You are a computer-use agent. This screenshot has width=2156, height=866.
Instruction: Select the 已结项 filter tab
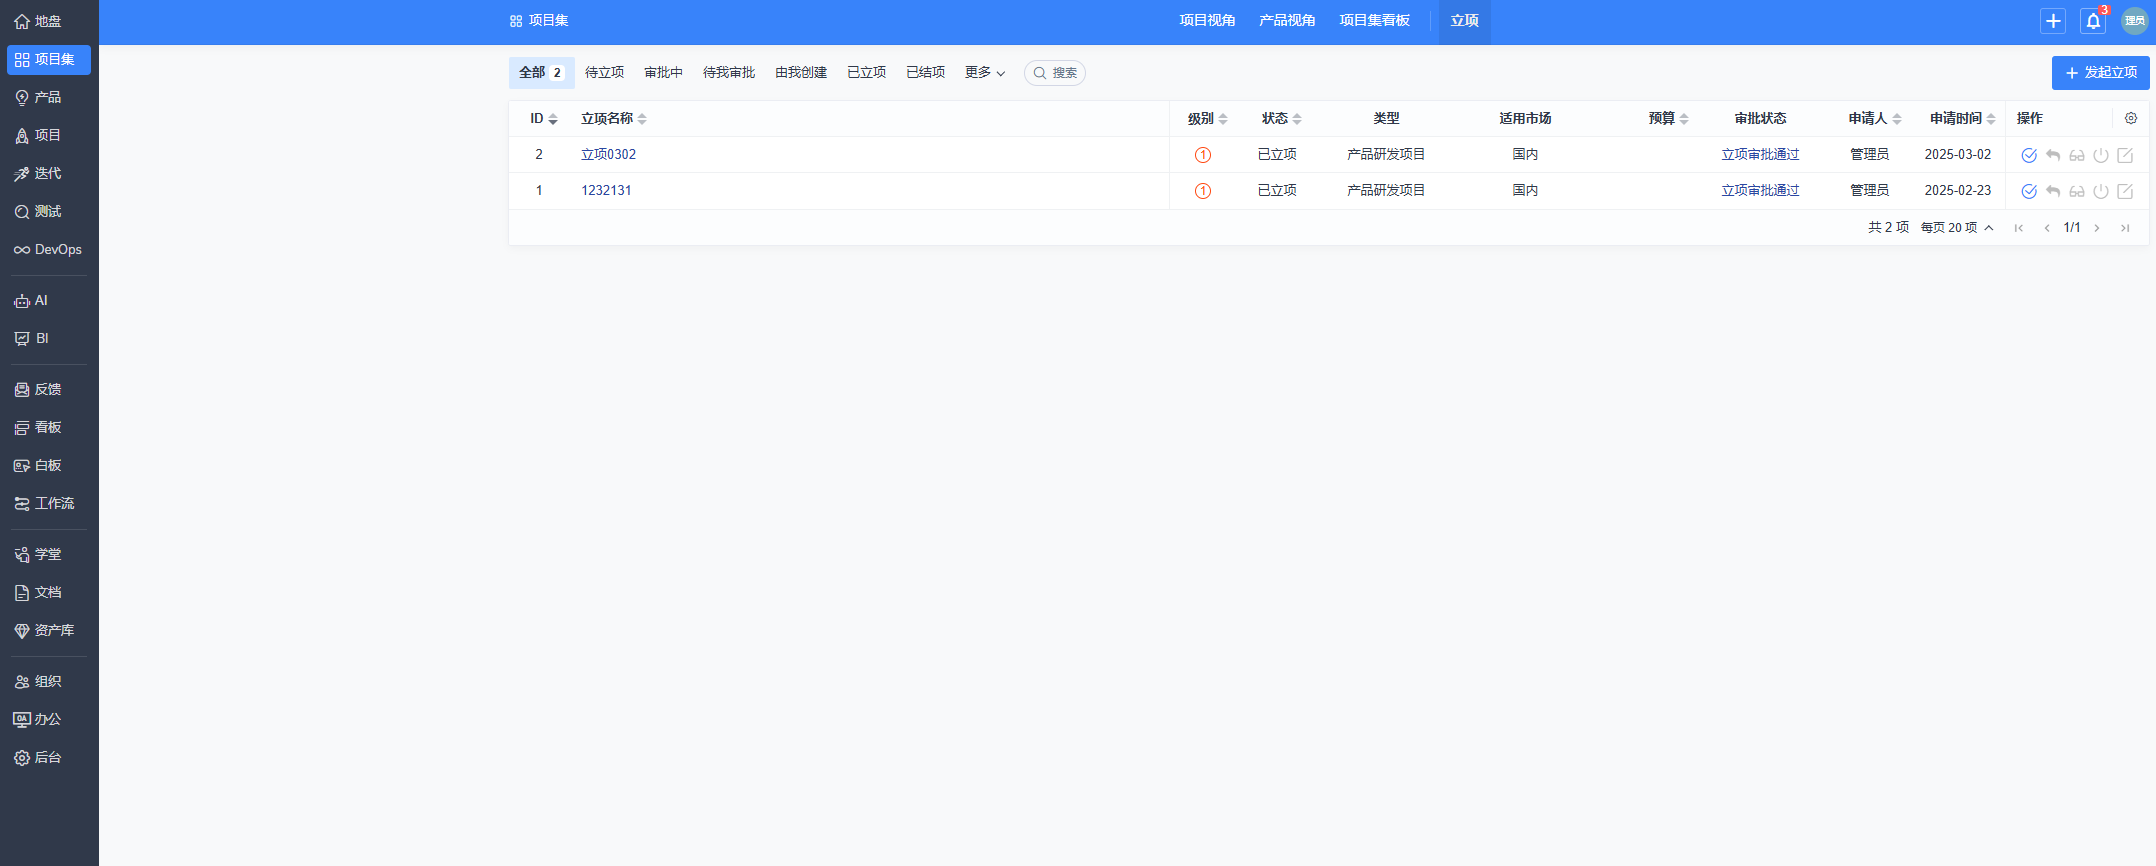click(925, 73)
